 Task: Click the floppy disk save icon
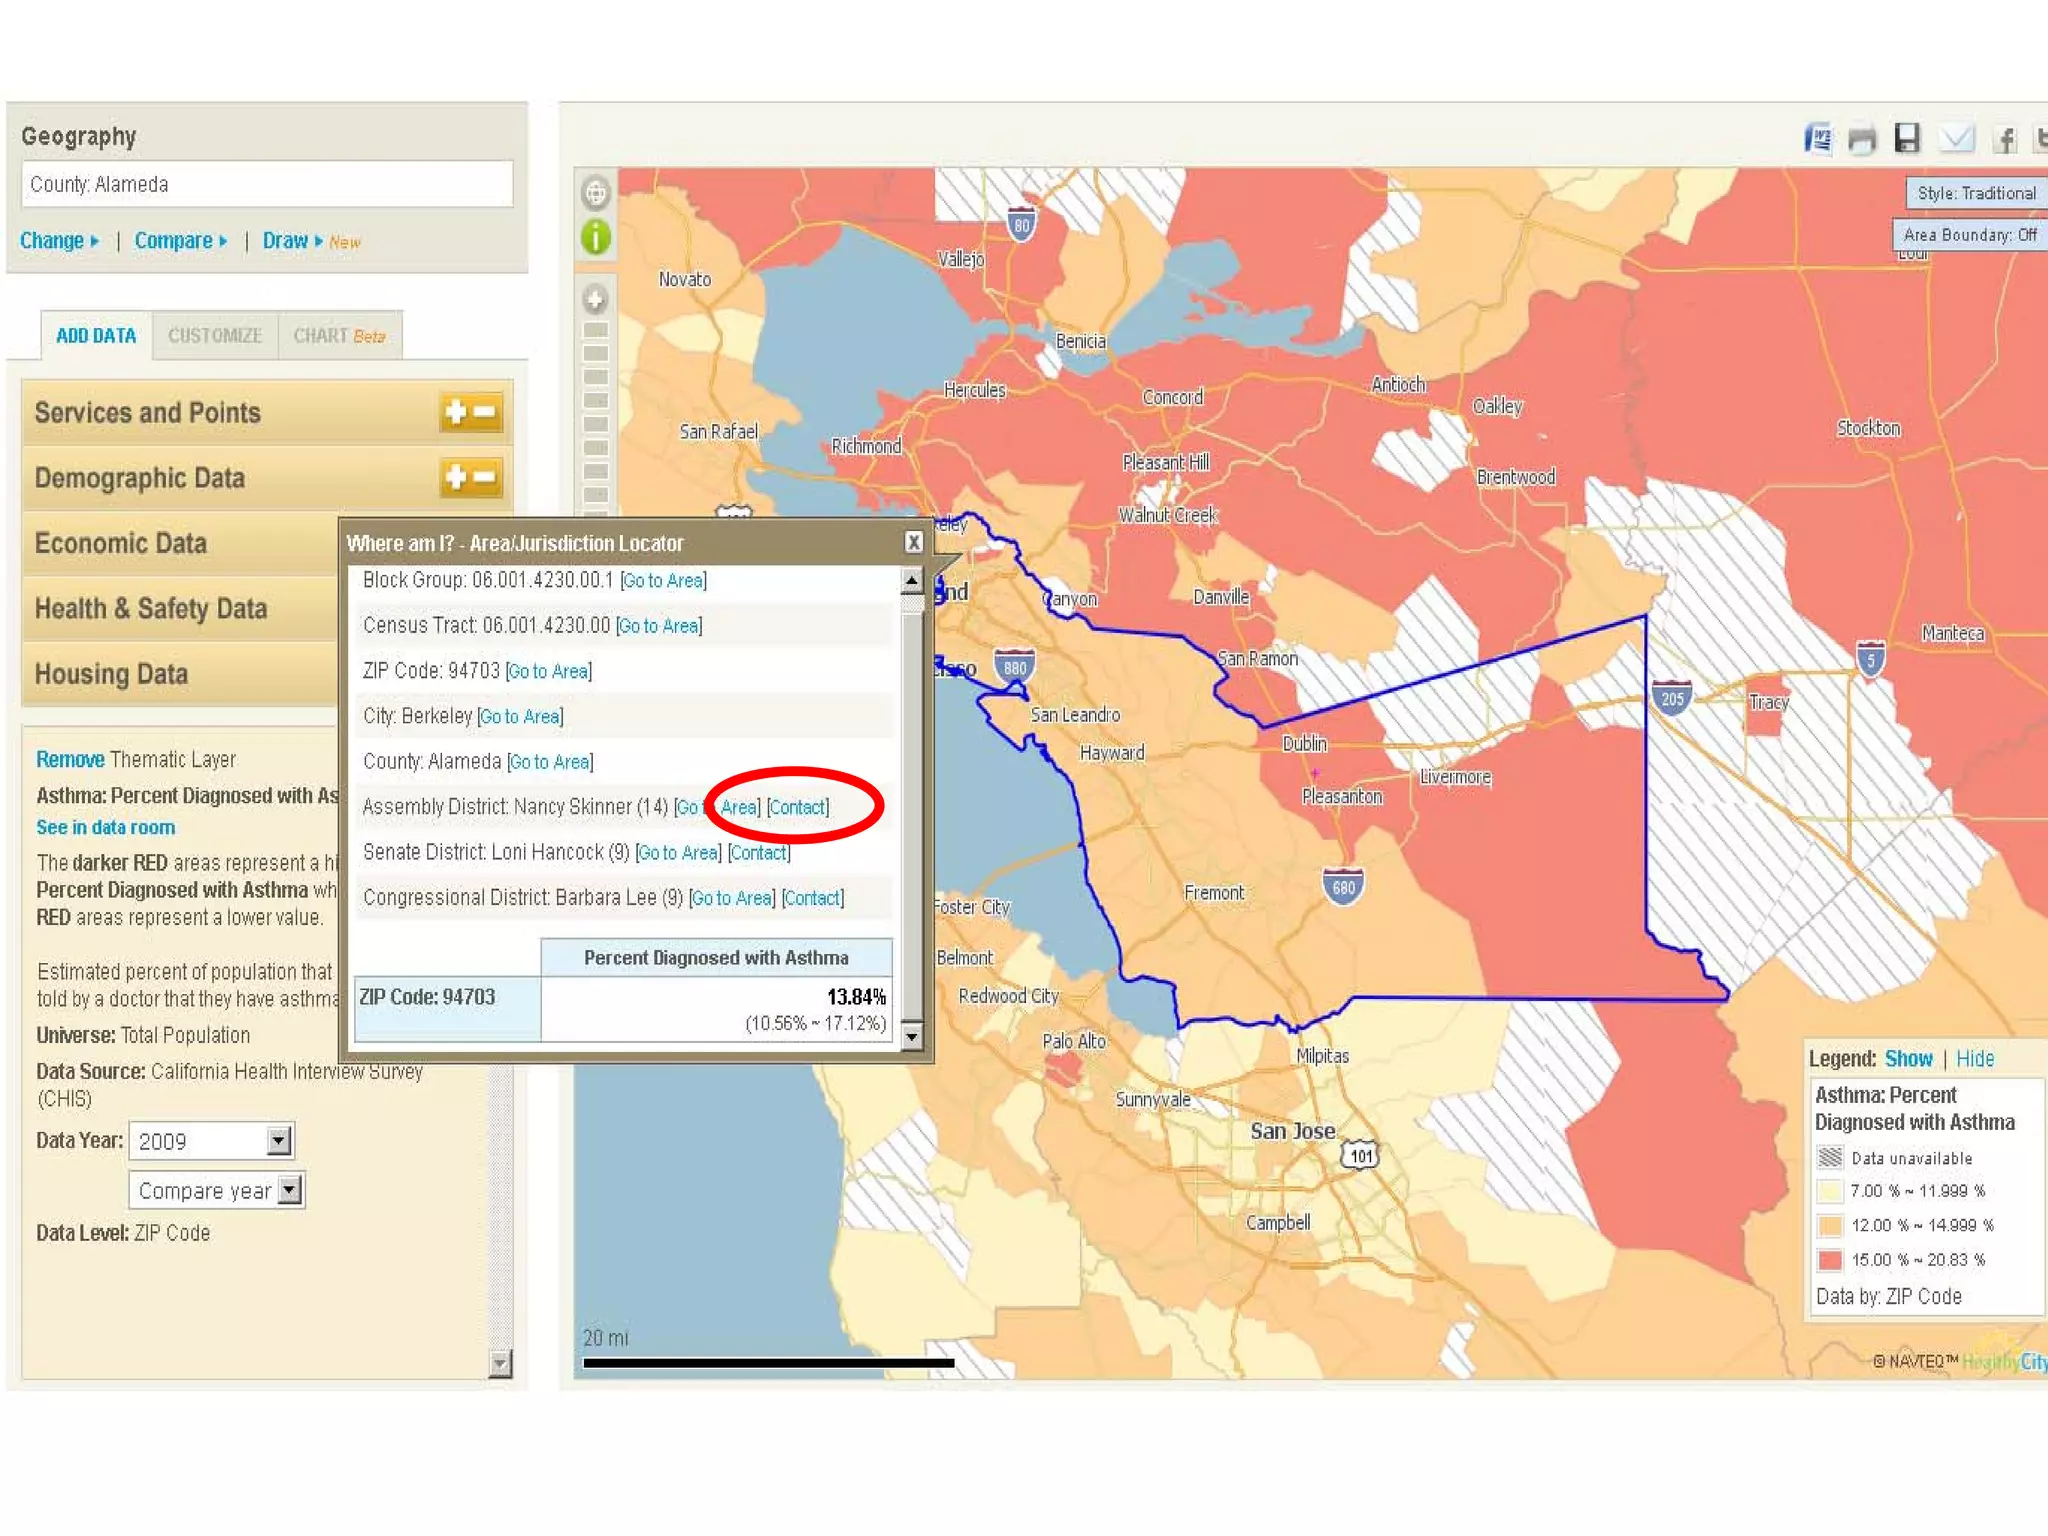pyautogui.click(x=1907, y=138)
